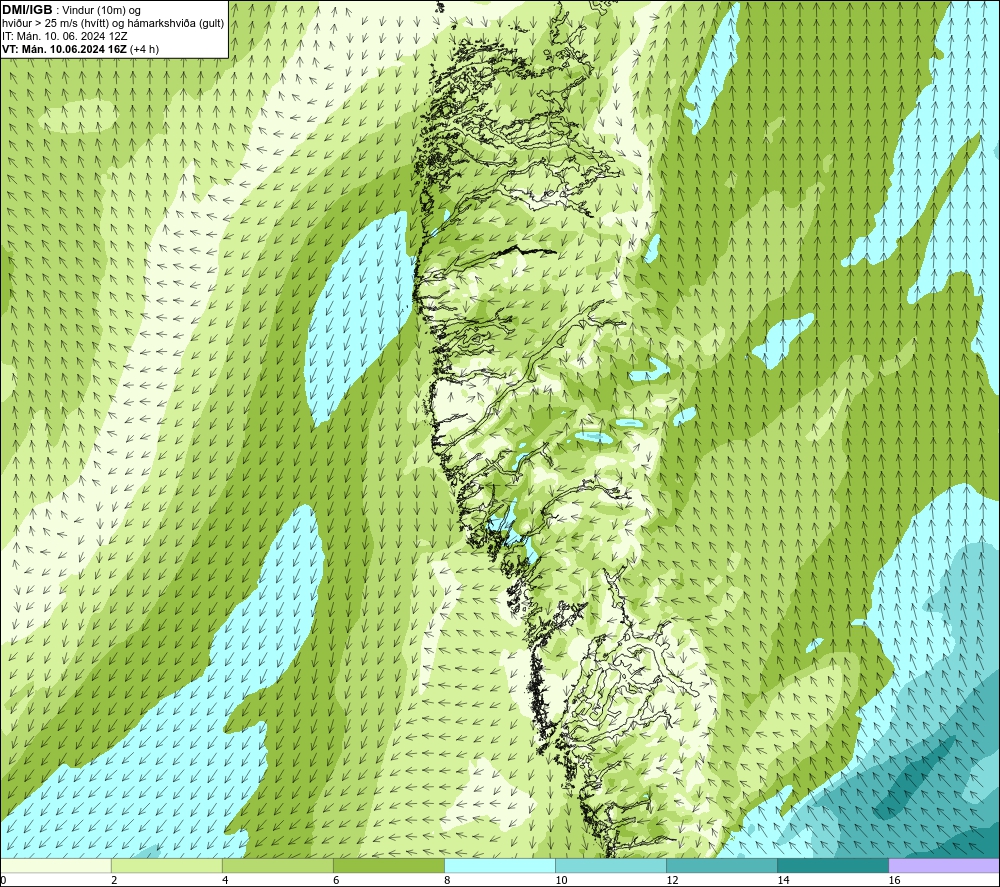Click the '(+4 h)' forecast offset text

(144, 49)
